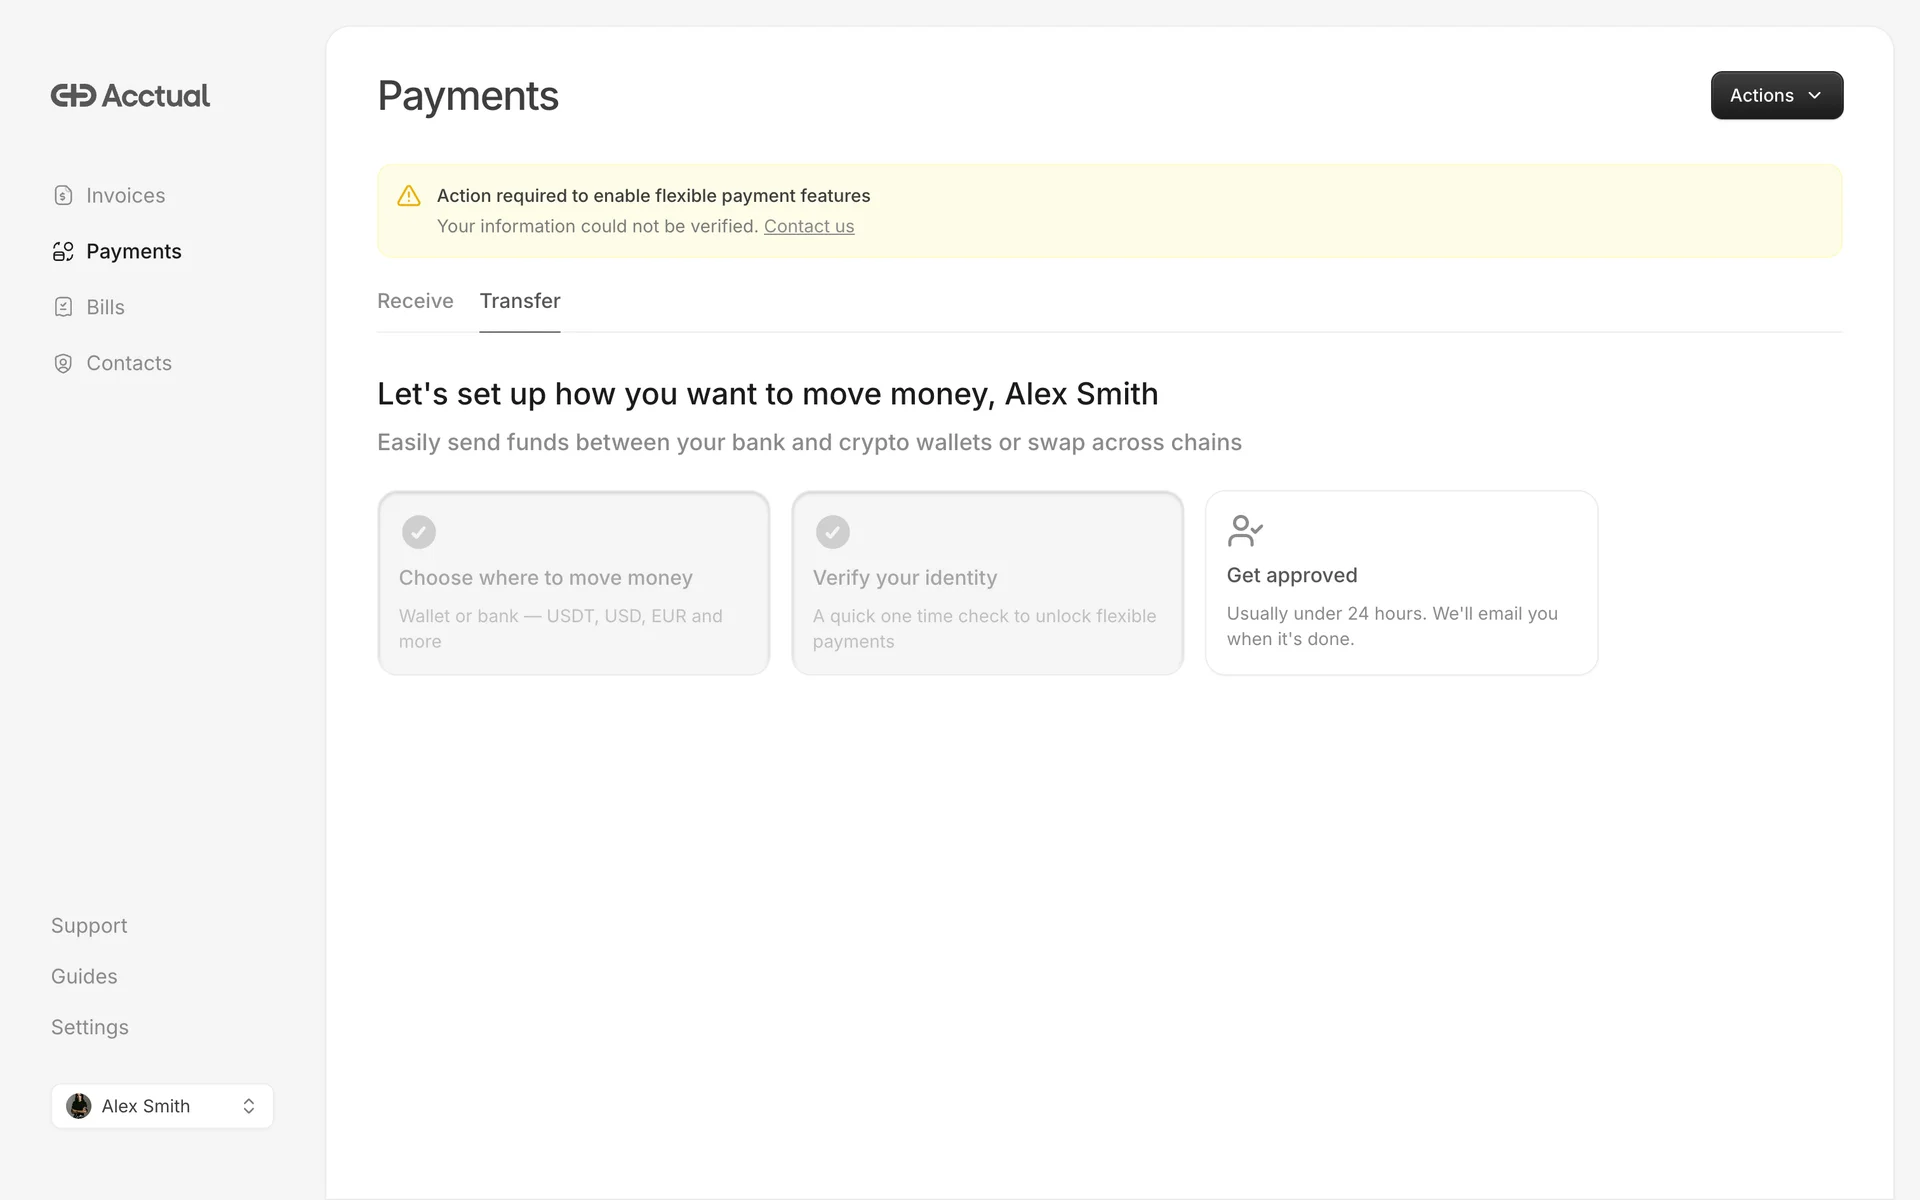
Task: Expand the Alex Smith account switcher
Action: pos(161,1106)
